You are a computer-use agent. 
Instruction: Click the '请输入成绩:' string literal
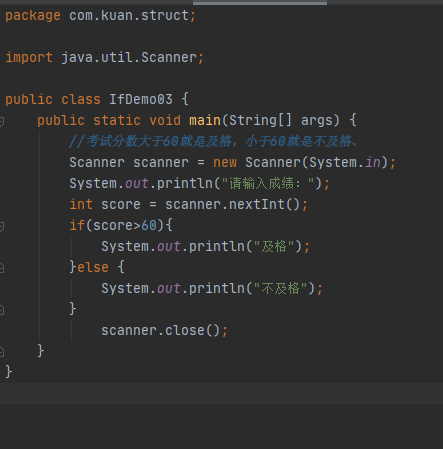point(268,183)
